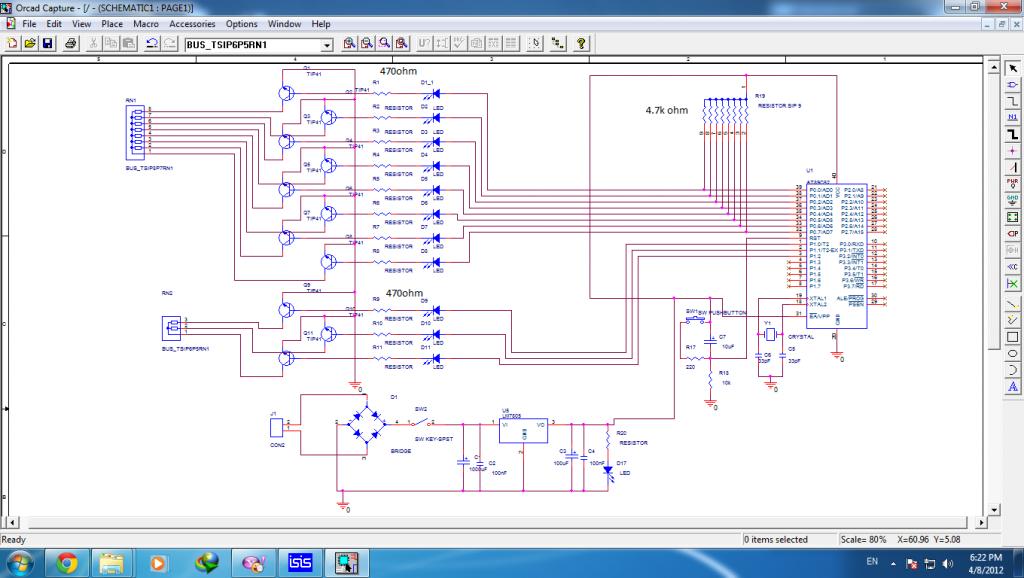Open the Macro menu
The width and height of the screenshot is (1024, 578).
145,23
